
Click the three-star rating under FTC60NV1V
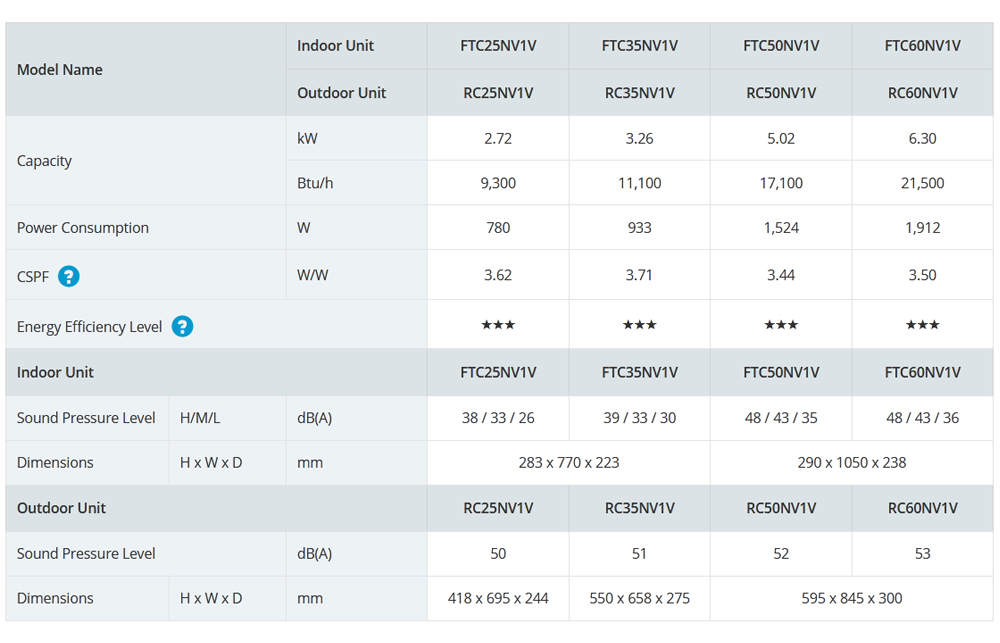point(923,325)
